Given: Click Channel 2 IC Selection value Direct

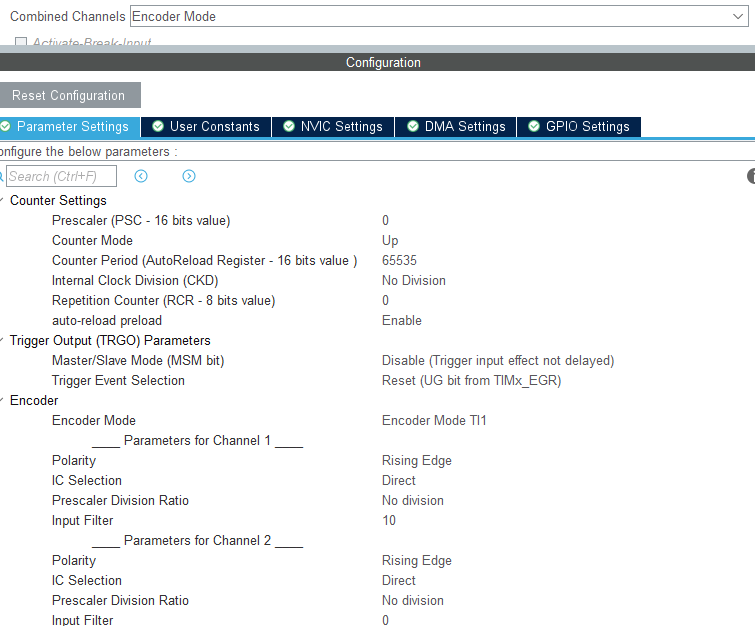Looking at the screenshot, I should click(399, 581).
